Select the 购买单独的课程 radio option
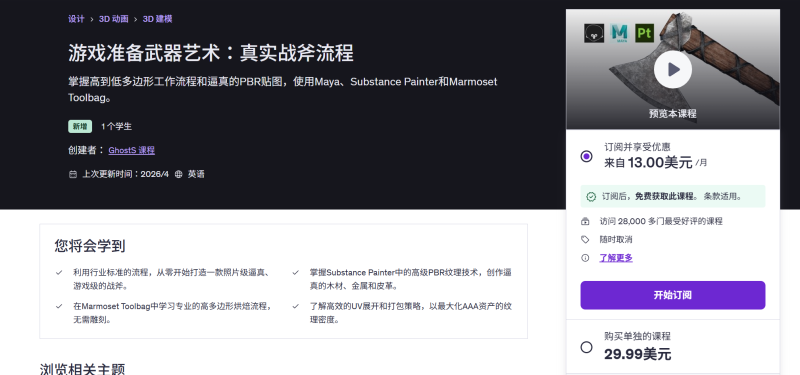 [x=587, y=347]
